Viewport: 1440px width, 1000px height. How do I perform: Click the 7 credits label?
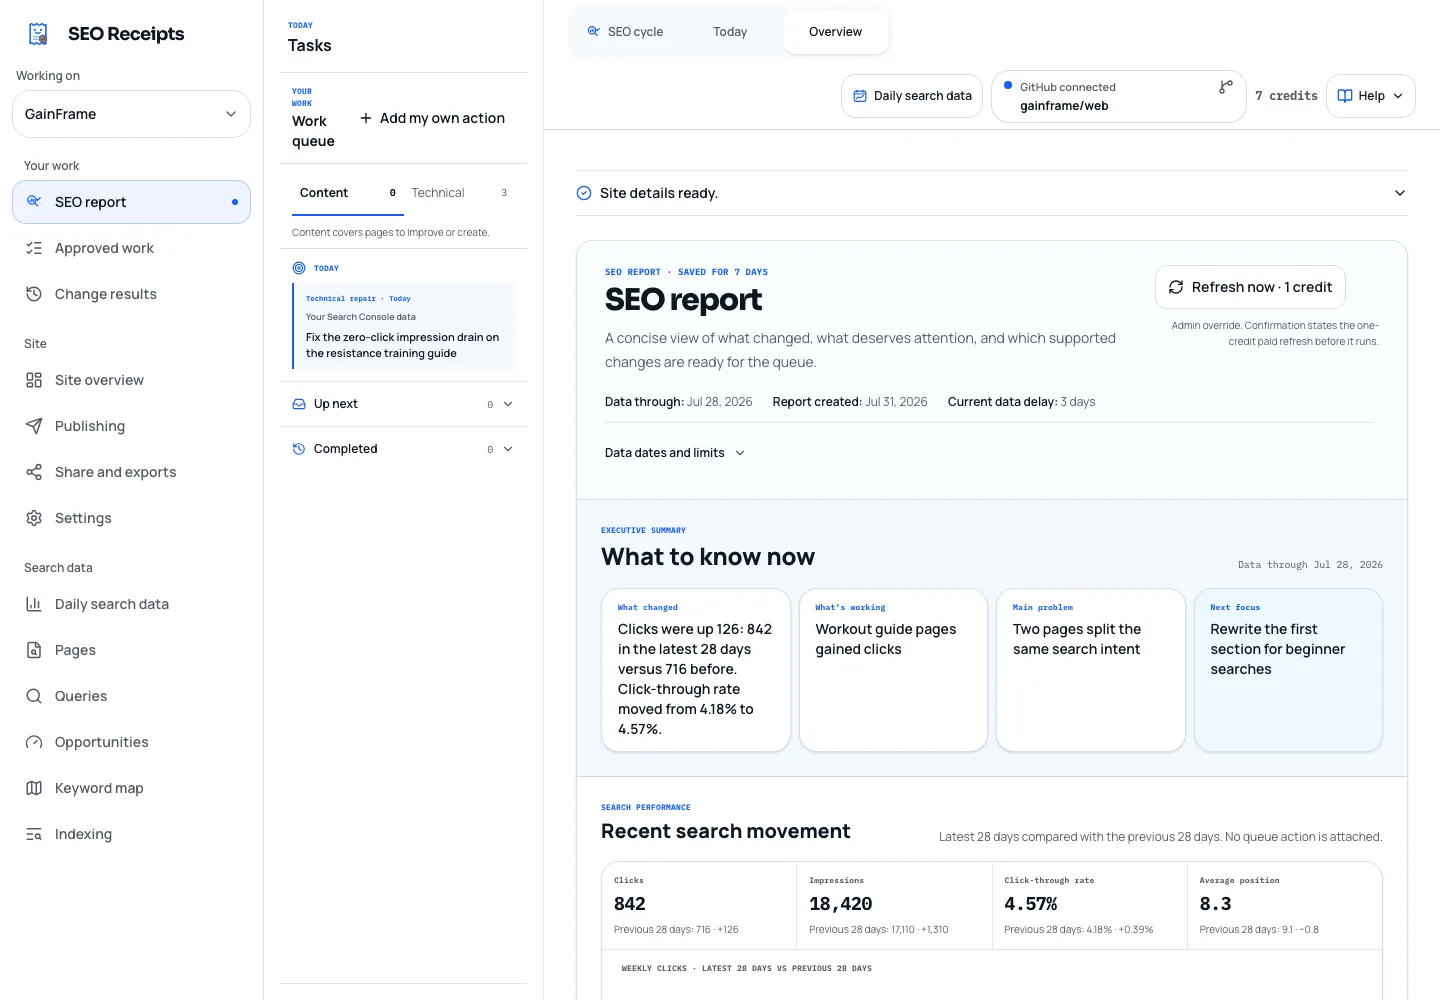pyautogui.click(x=1286, y=96)
